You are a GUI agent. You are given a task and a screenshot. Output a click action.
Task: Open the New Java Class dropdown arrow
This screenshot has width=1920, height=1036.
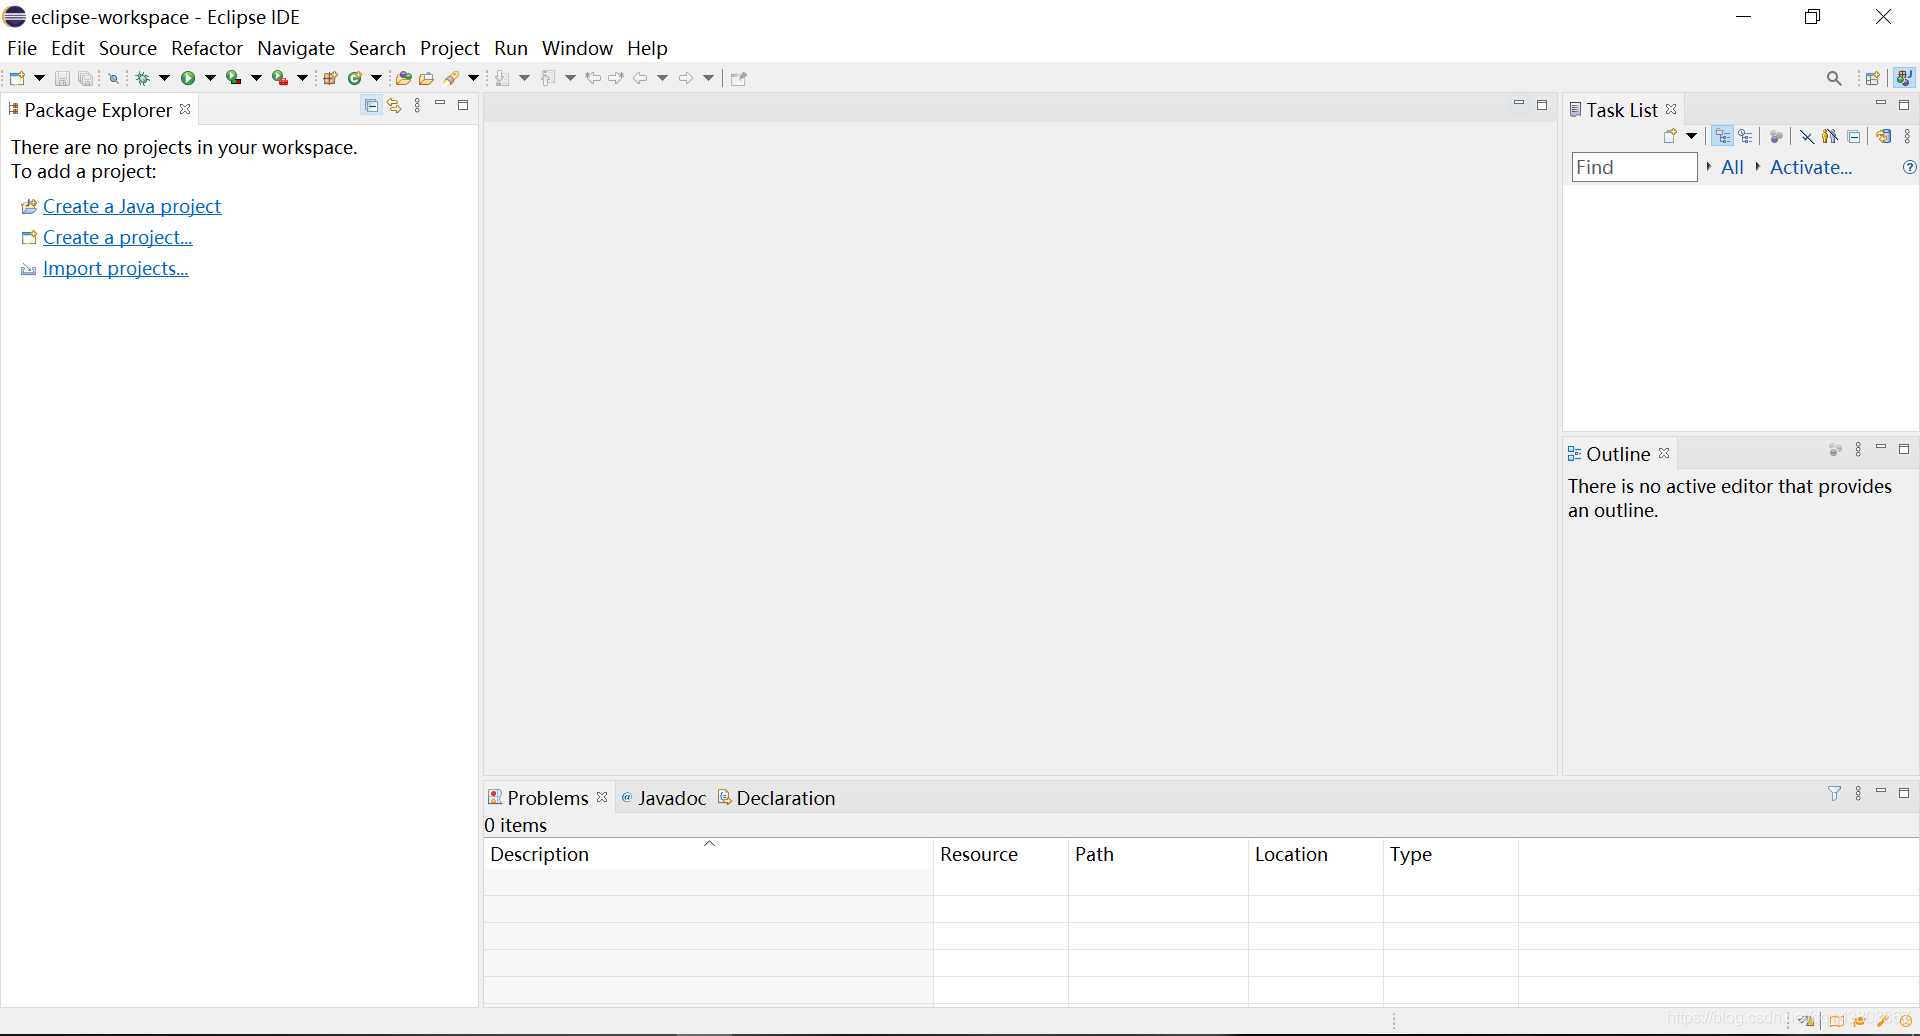pos(377,78)
